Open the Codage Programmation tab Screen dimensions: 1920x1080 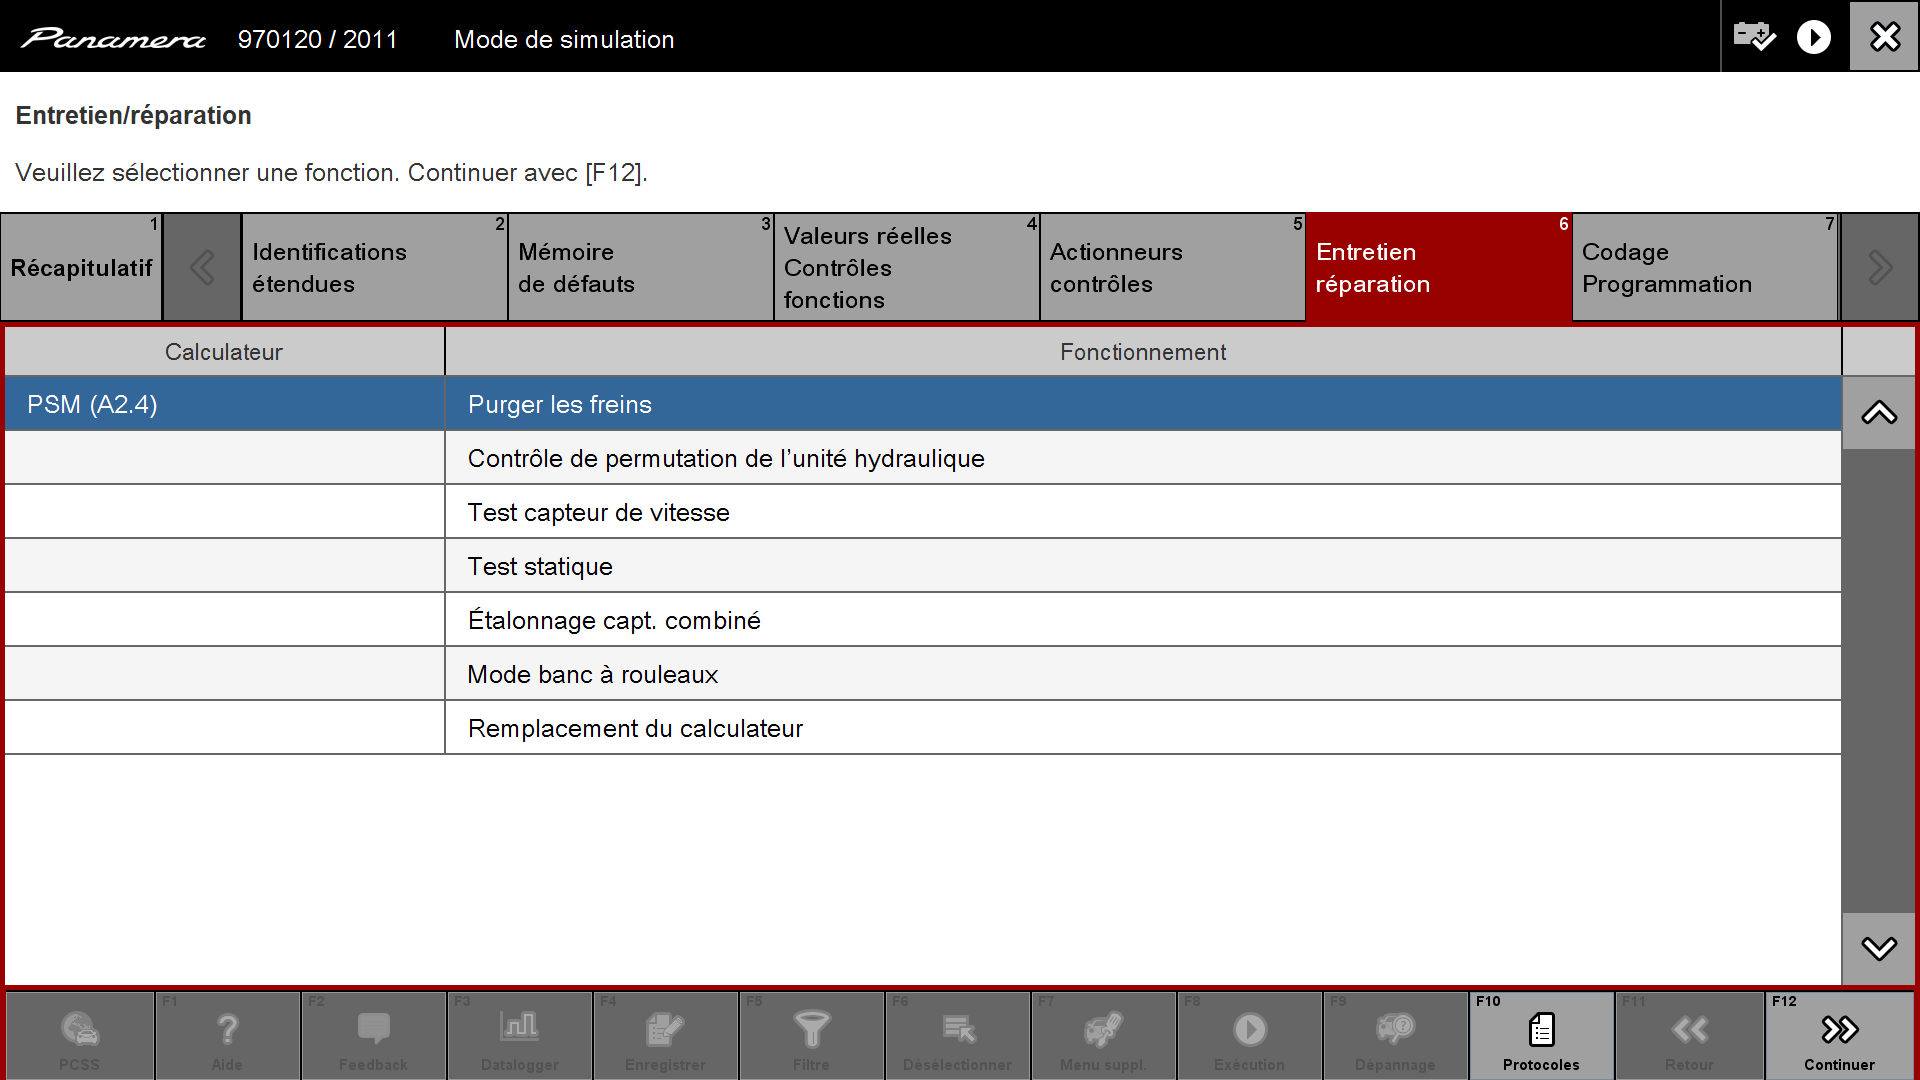(1704, 267)
